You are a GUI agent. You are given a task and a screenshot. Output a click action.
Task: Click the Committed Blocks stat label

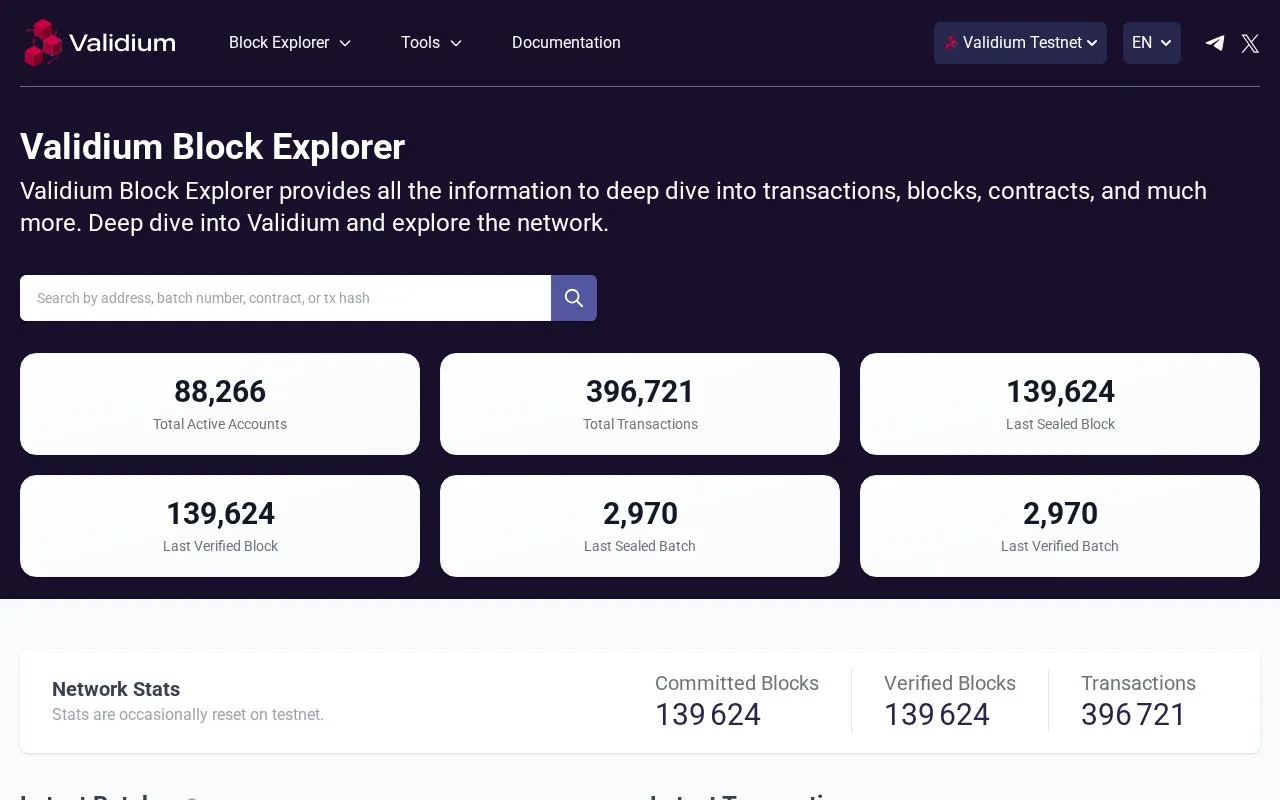(x=737, y=683)
